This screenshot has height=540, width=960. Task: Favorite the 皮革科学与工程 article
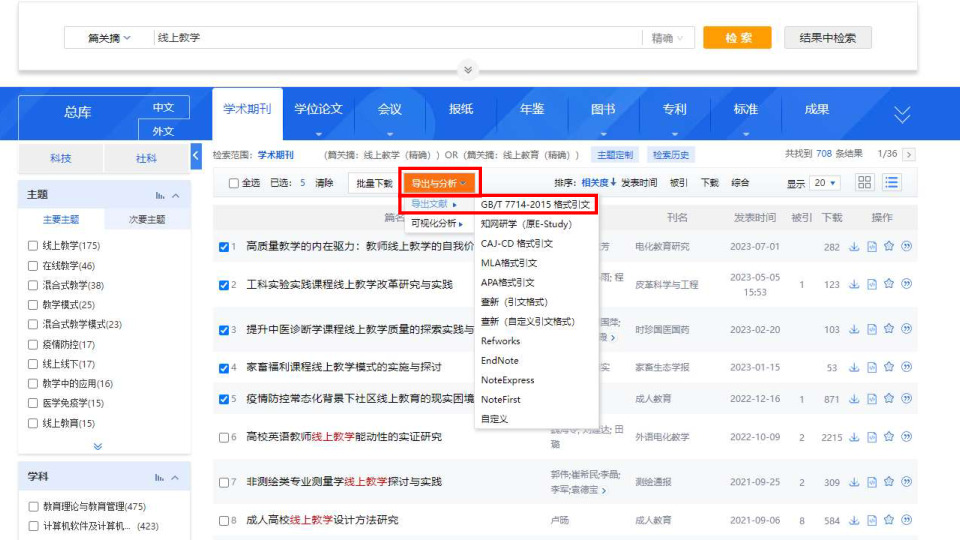point(889,283)
